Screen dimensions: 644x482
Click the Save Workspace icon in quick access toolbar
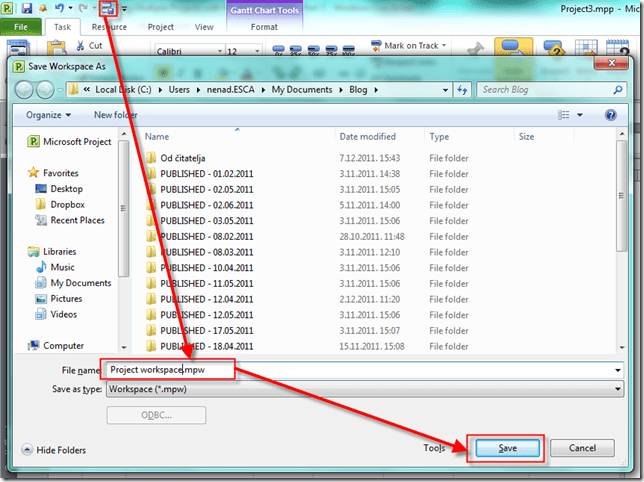click(x=109, y=9)
